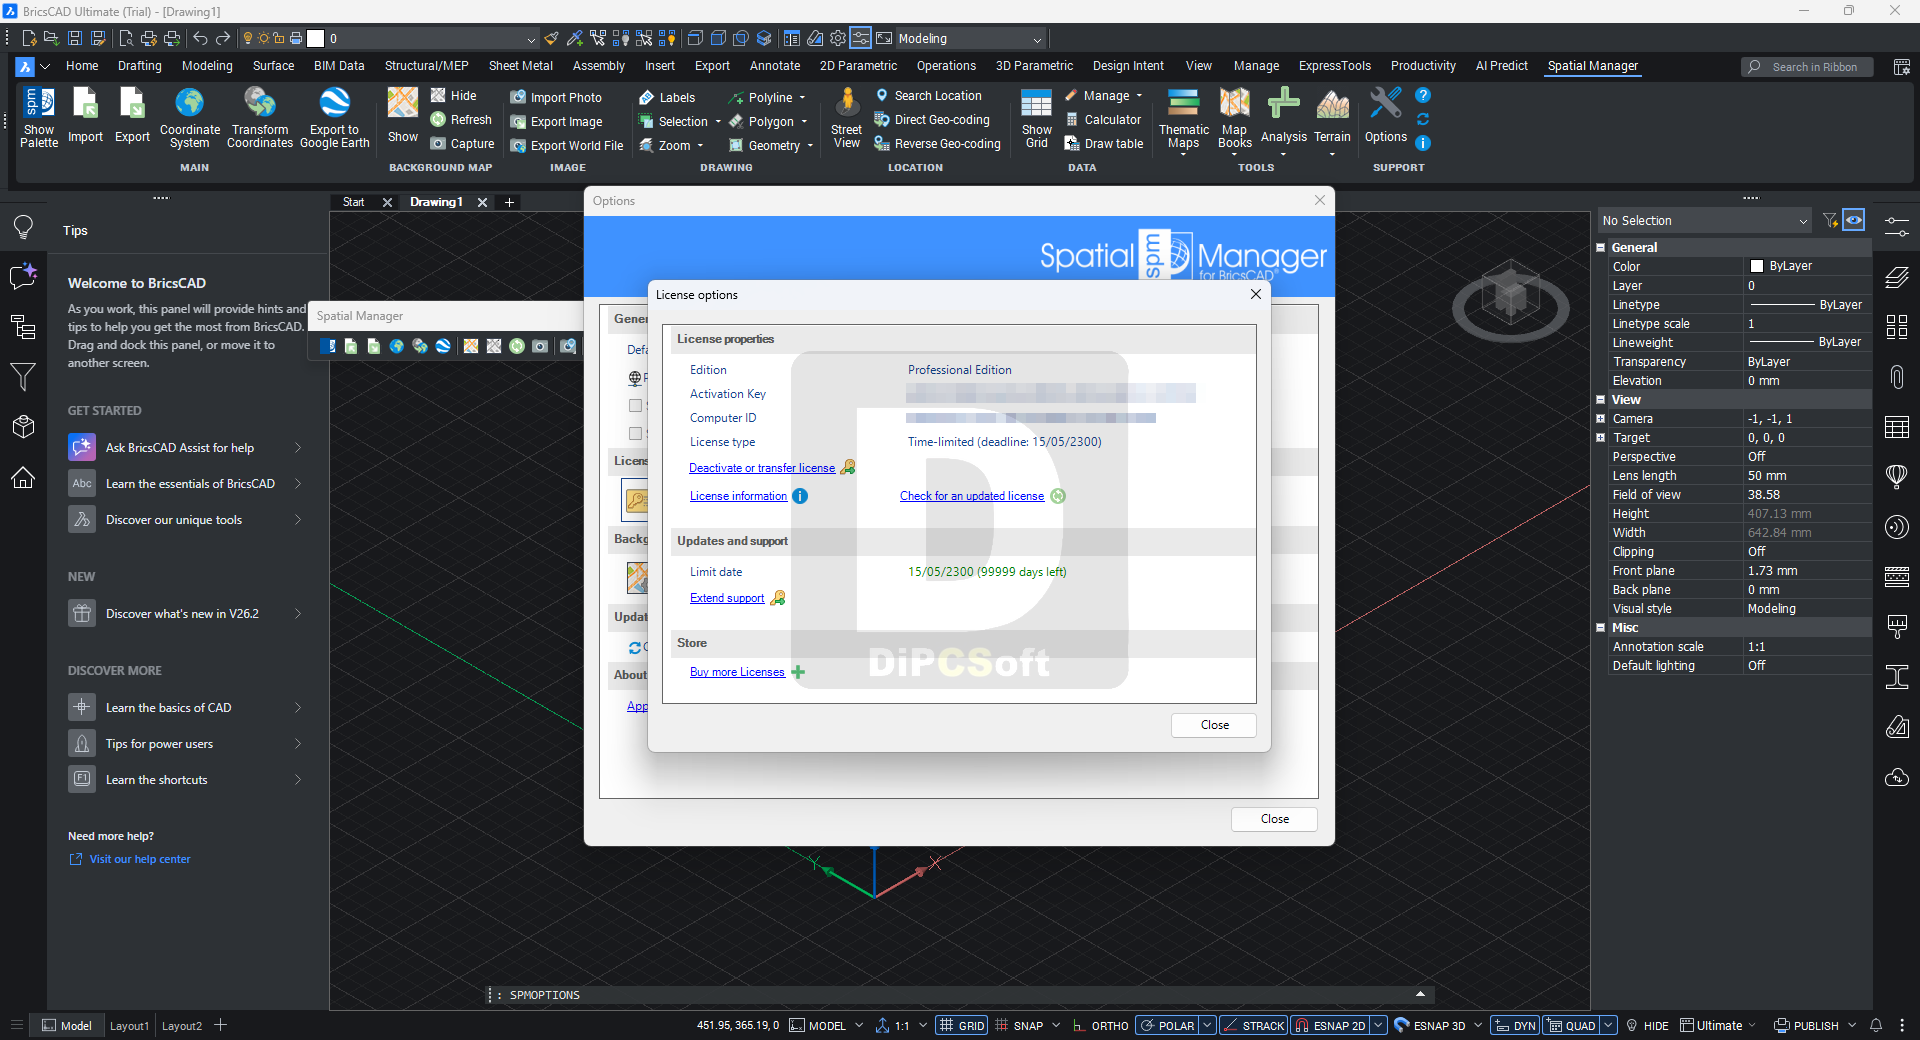Screen dimensions: 1920x1040
Task: Click Reverse Geo-coding tool
Action: pos(937,143)
